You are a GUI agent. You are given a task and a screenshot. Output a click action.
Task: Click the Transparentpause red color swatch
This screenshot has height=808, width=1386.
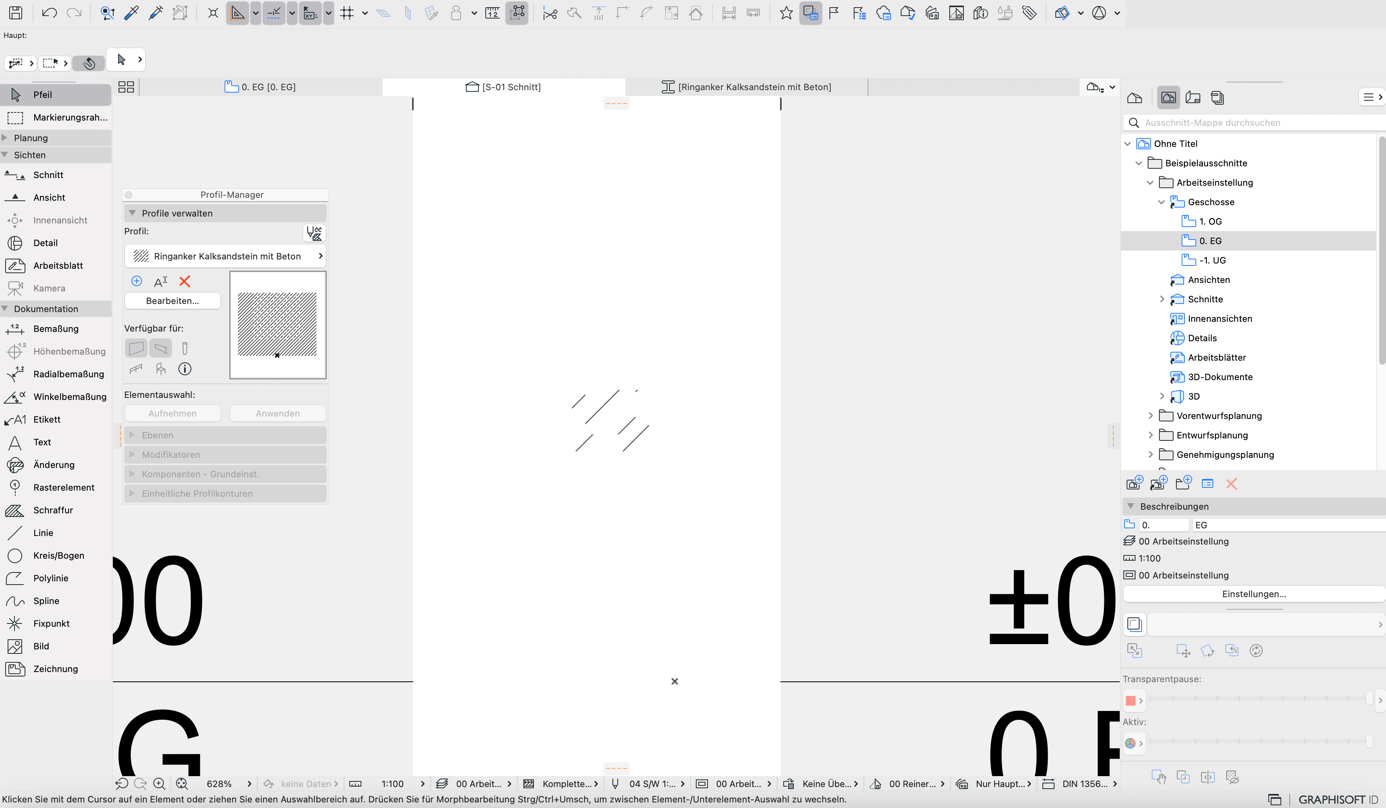point(1131,700)
